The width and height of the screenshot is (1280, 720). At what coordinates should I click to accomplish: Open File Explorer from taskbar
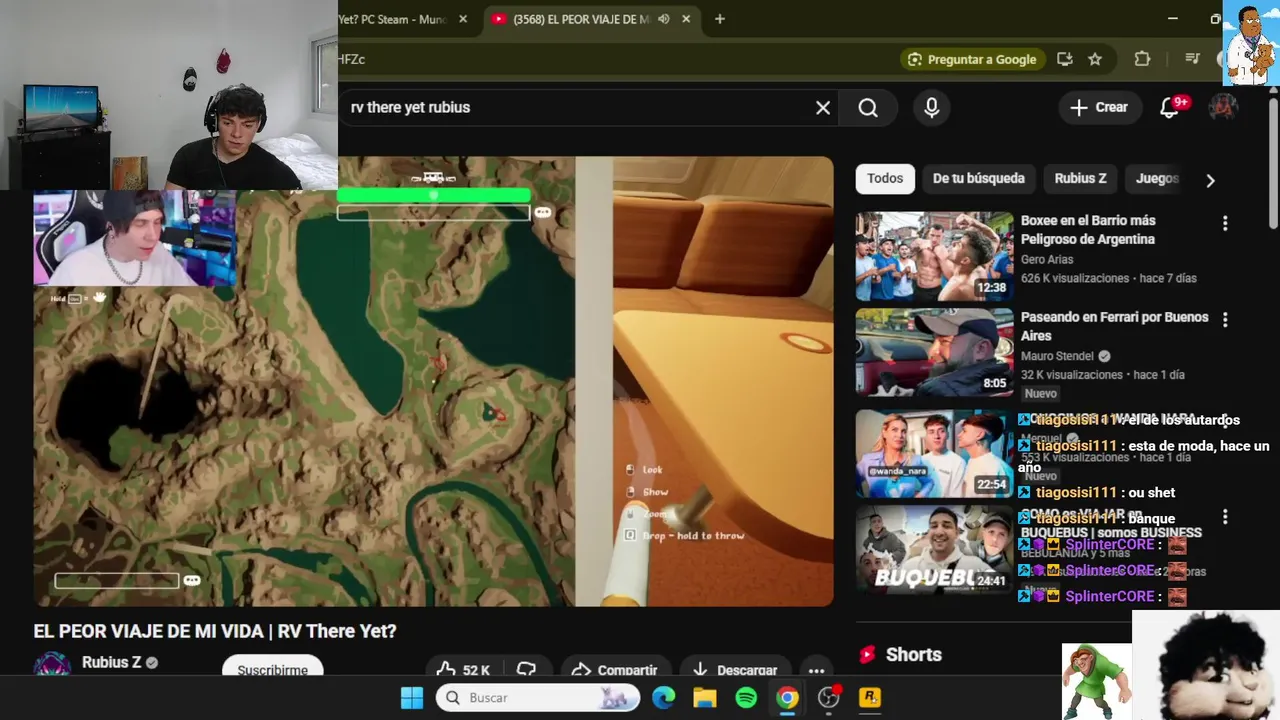tap(705, 698)
